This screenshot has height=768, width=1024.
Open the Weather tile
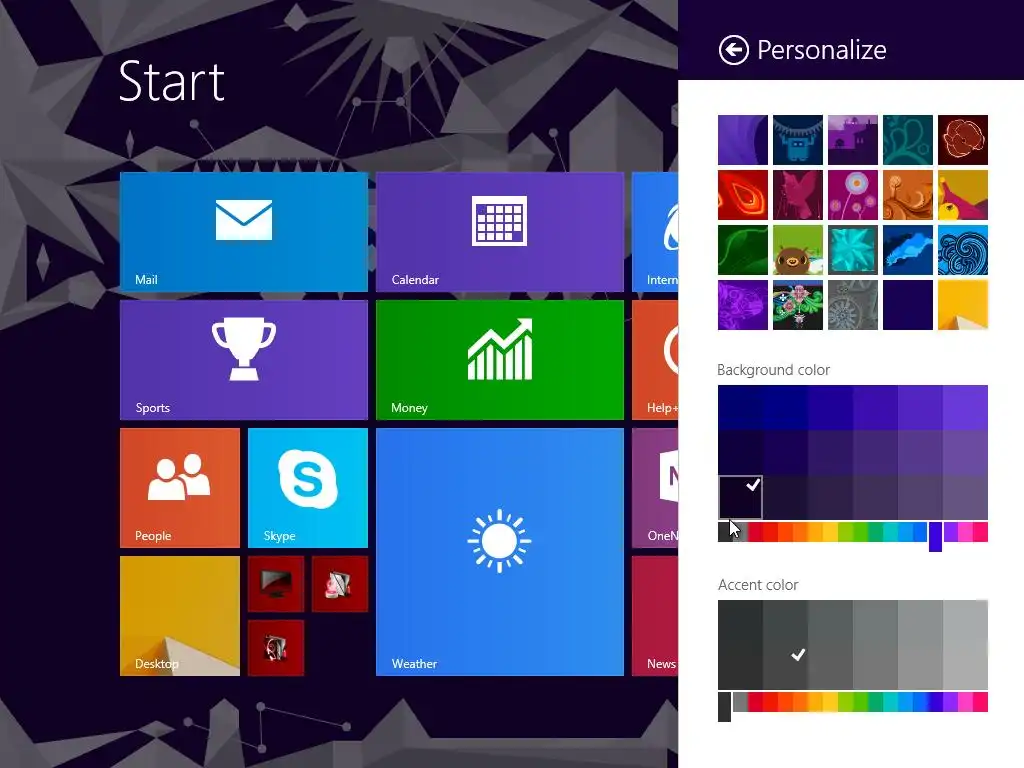500,552
